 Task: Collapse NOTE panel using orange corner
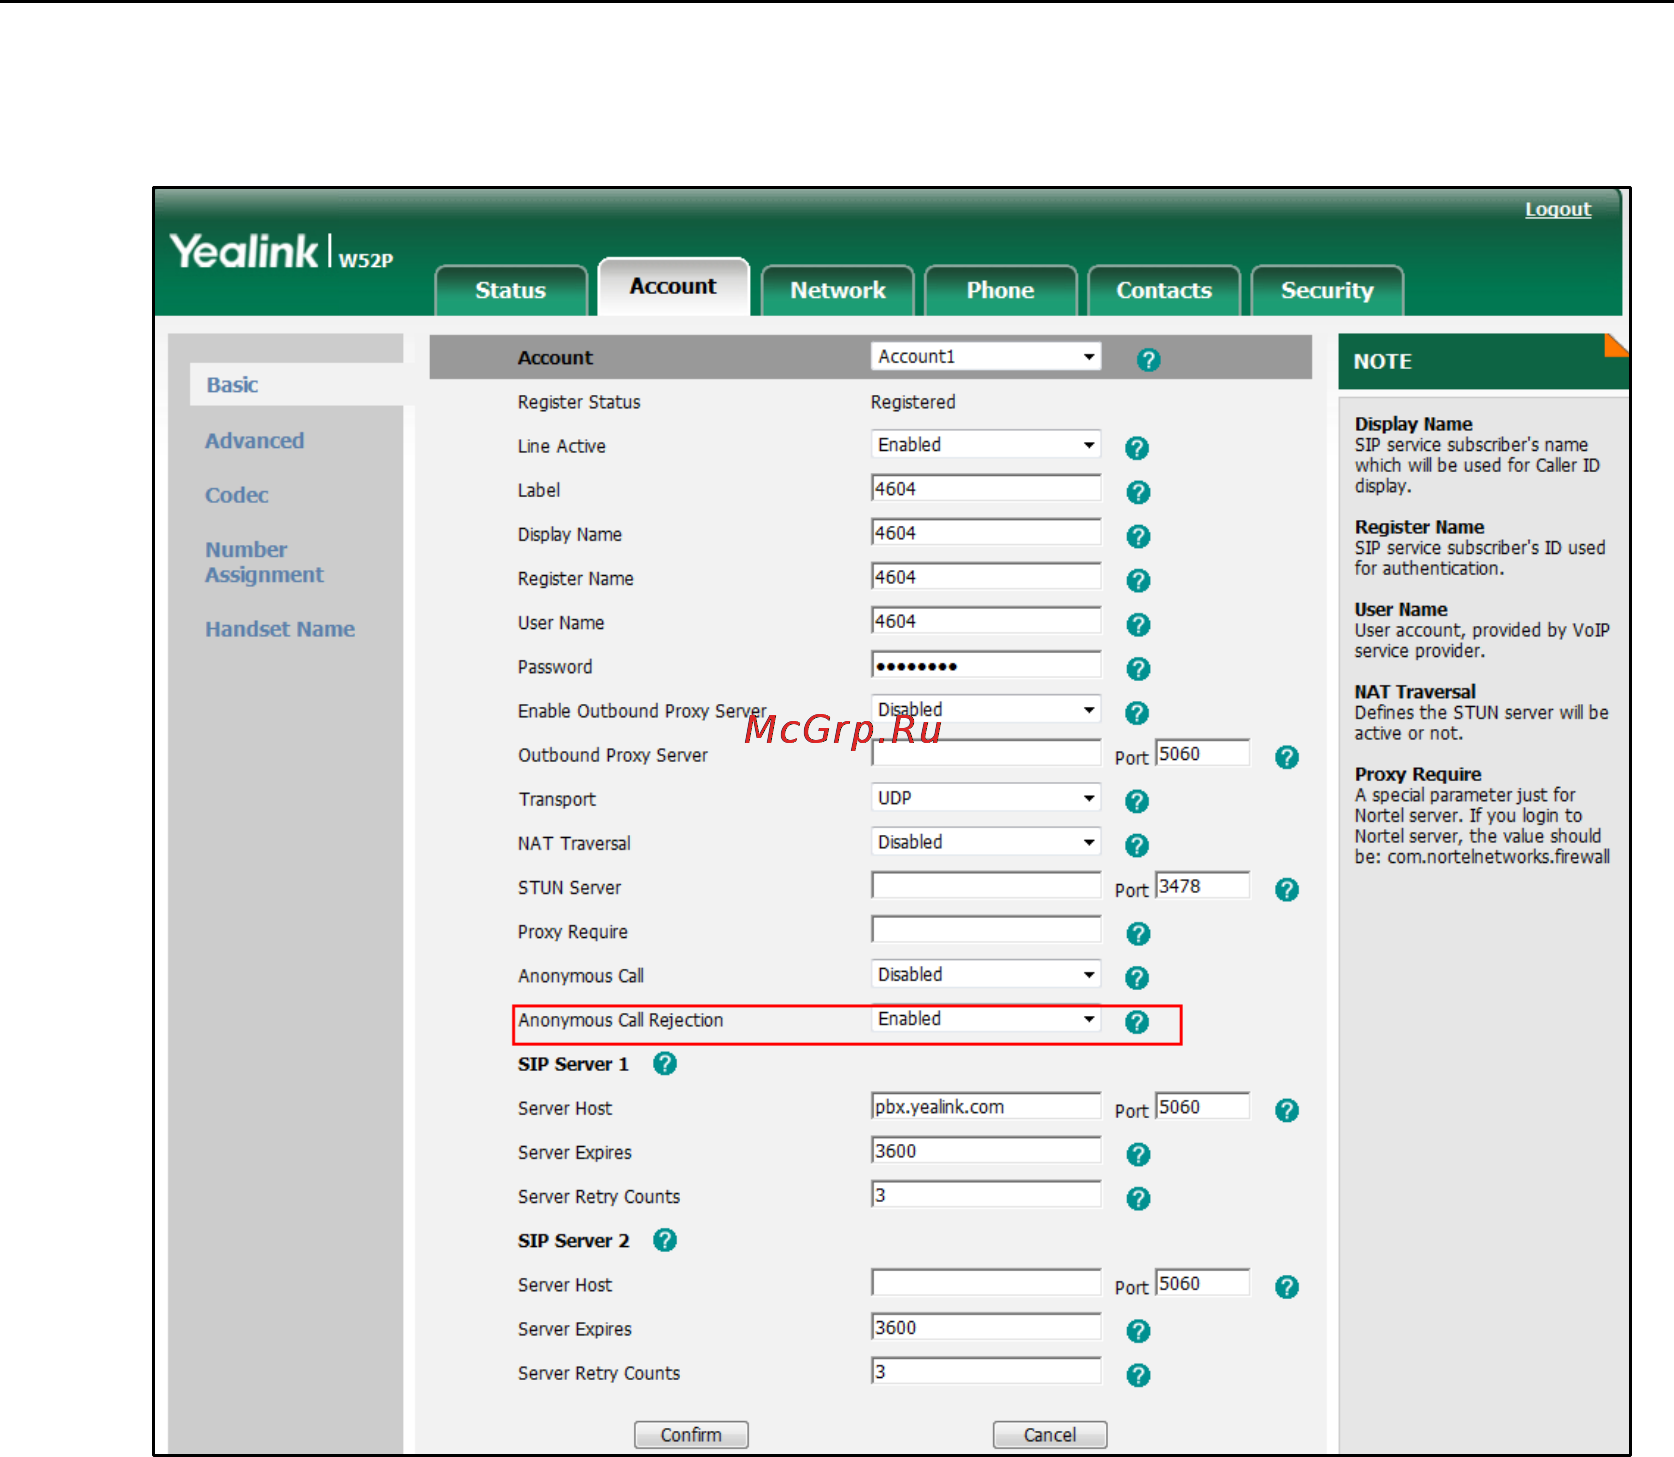[1618, 344]
